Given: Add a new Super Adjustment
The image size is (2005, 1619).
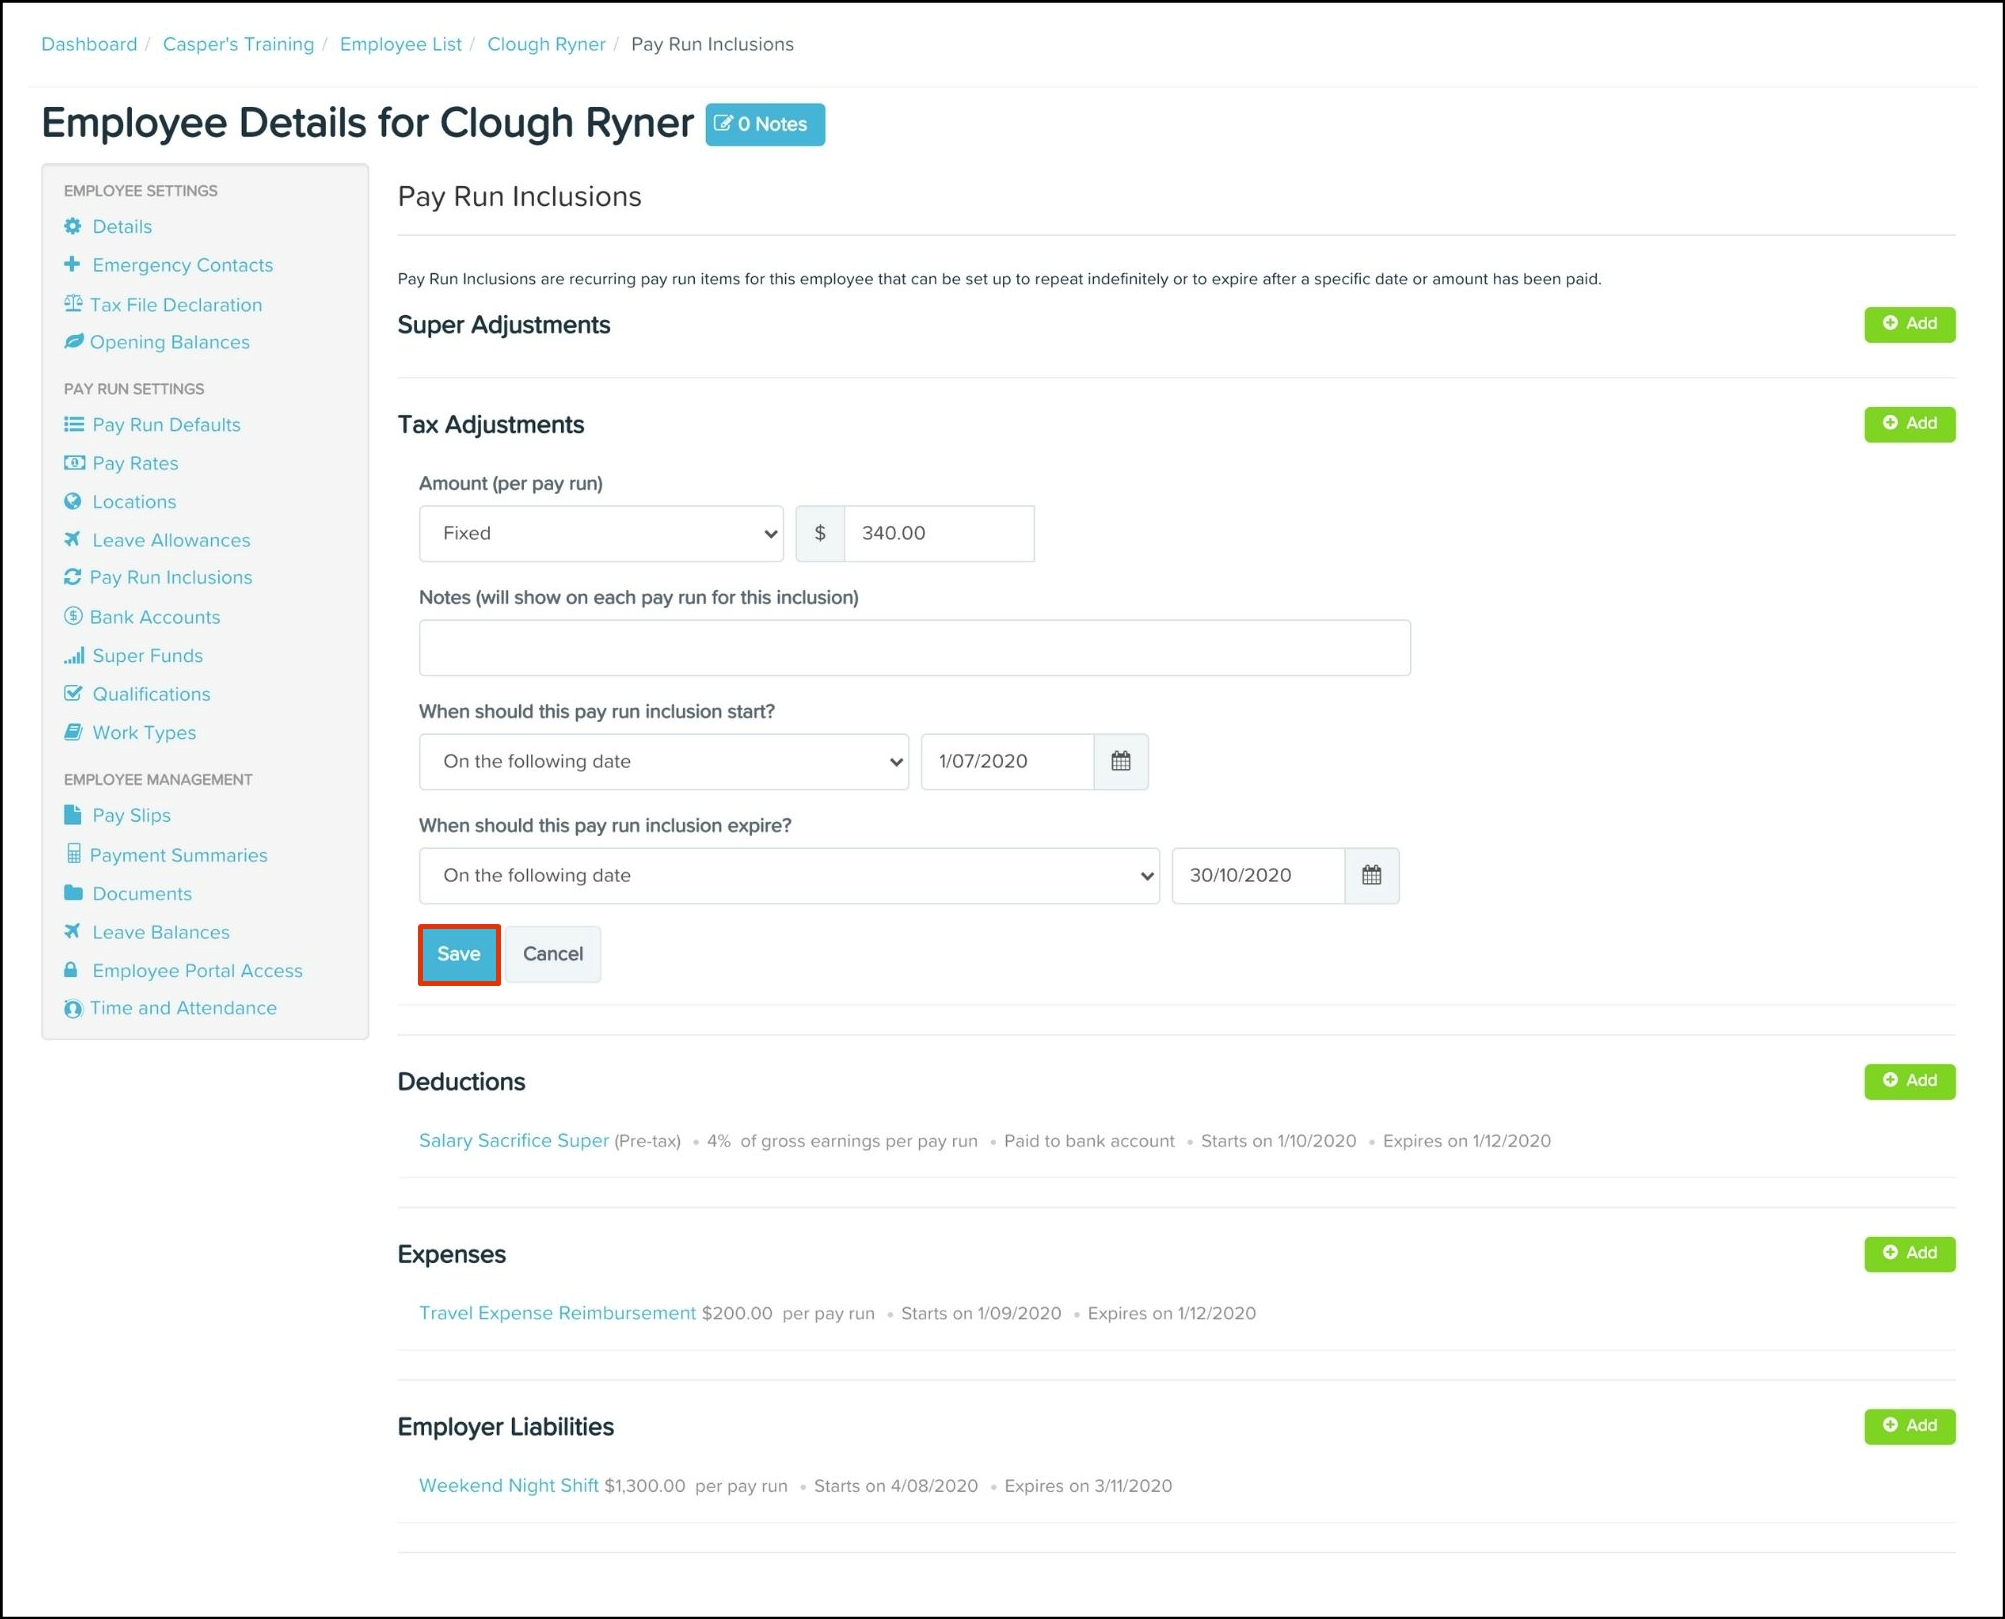Looking at the screenshot, I should click(1908, 324).
